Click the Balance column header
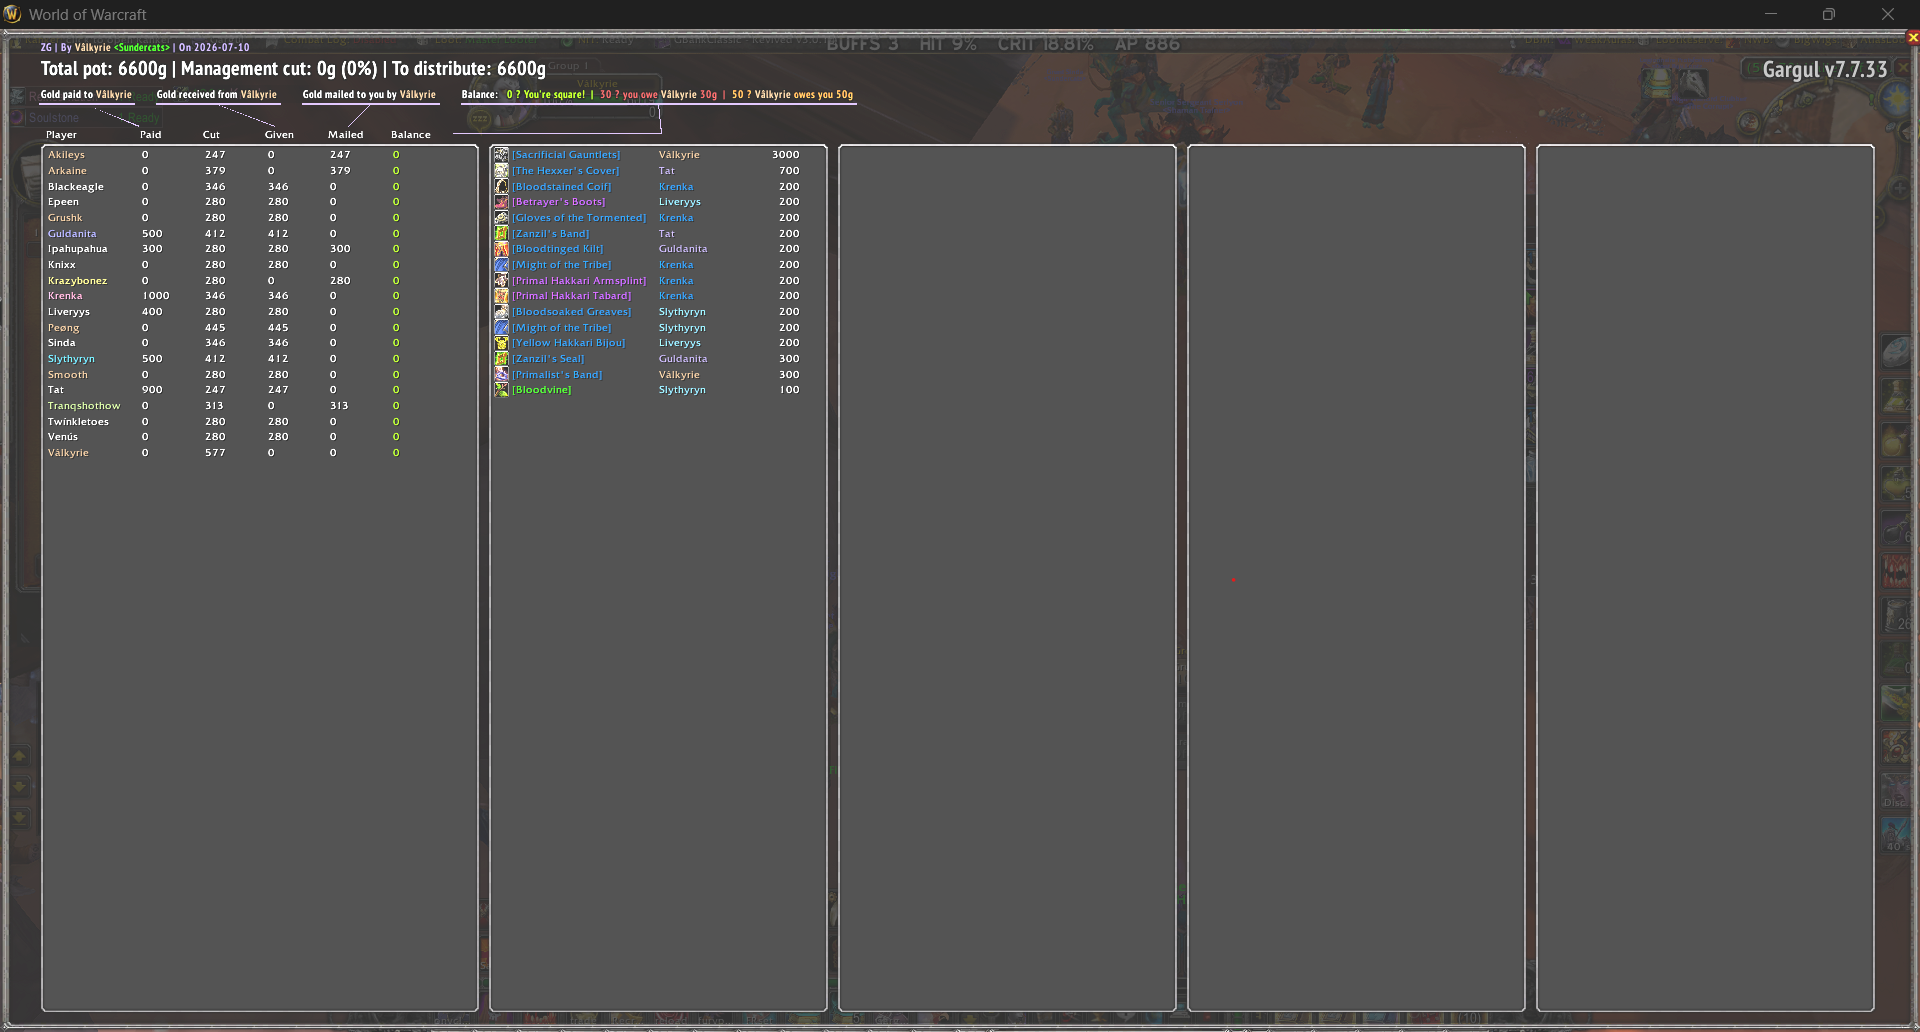The width and height of the screenshot is (1920, 1032). [x=411, y=135]
